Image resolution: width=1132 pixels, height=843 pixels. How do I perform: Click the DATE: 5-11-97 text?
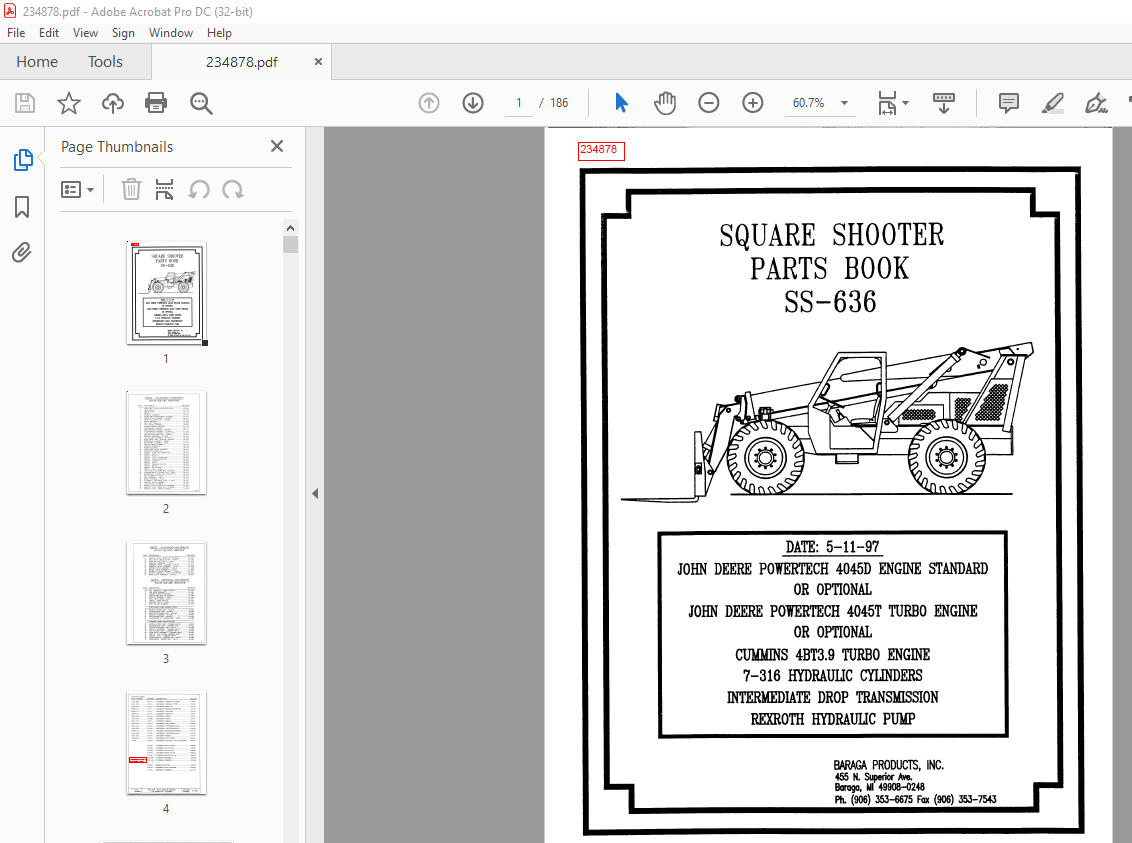(832, 547)
